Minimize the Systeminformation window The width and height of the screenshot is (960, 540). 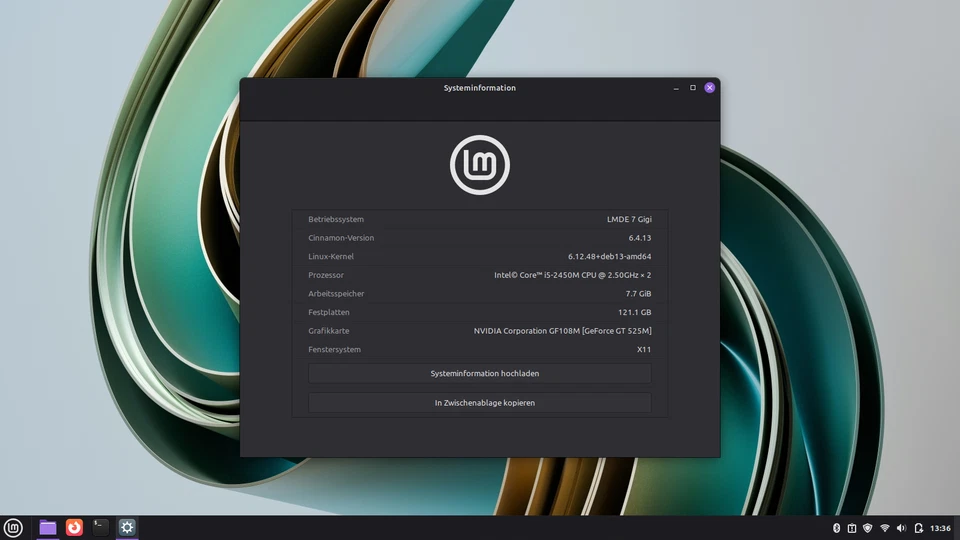point(675,88)
